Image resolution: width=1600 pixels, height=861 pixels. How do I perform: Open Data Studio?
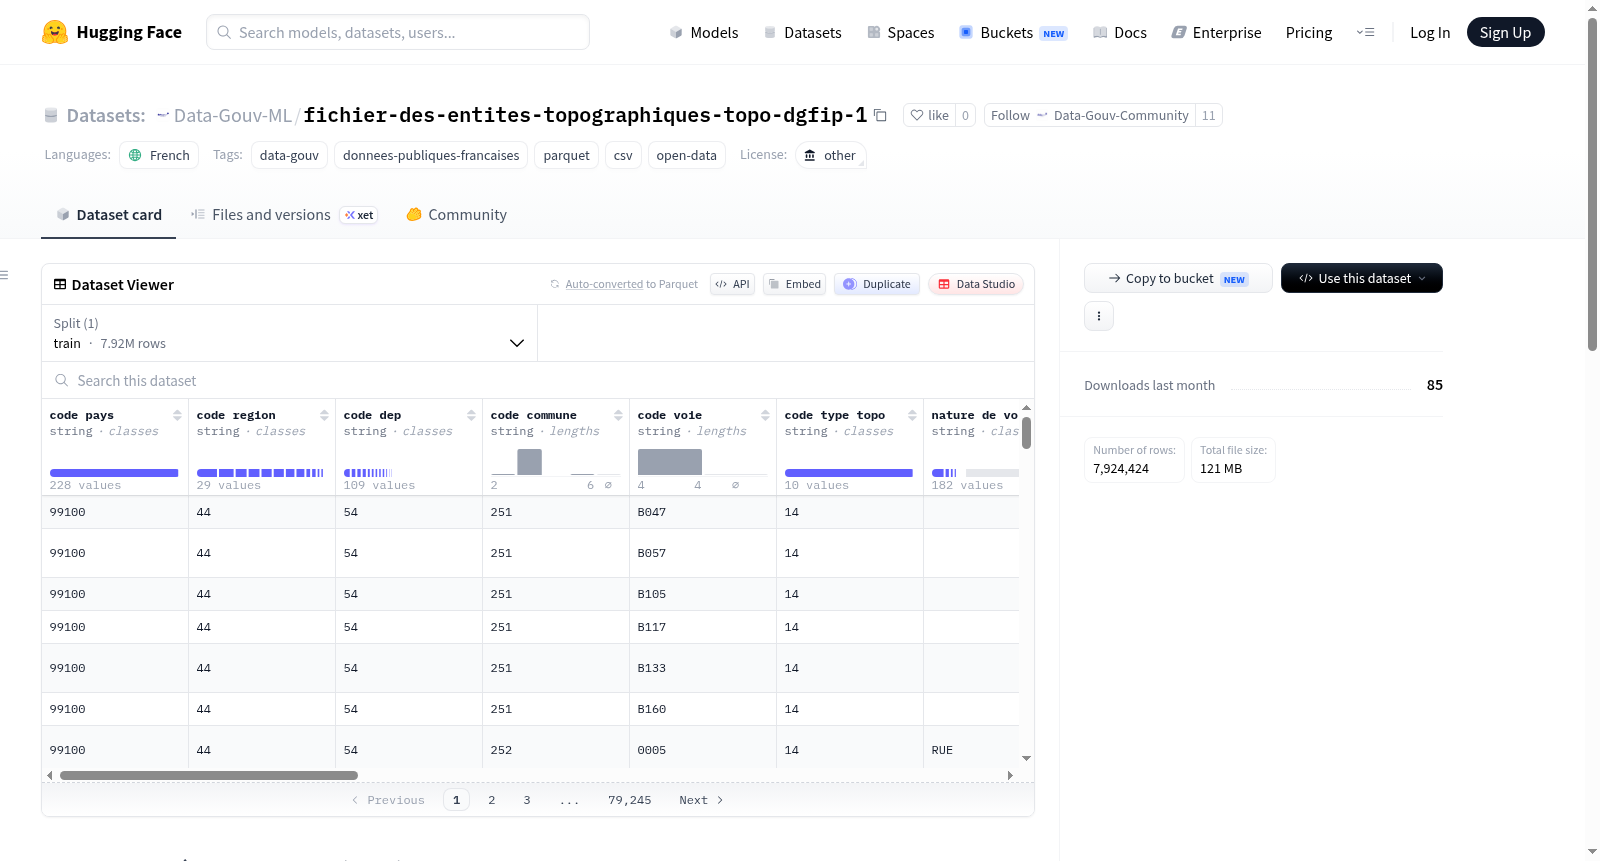[x=976, y=284]
